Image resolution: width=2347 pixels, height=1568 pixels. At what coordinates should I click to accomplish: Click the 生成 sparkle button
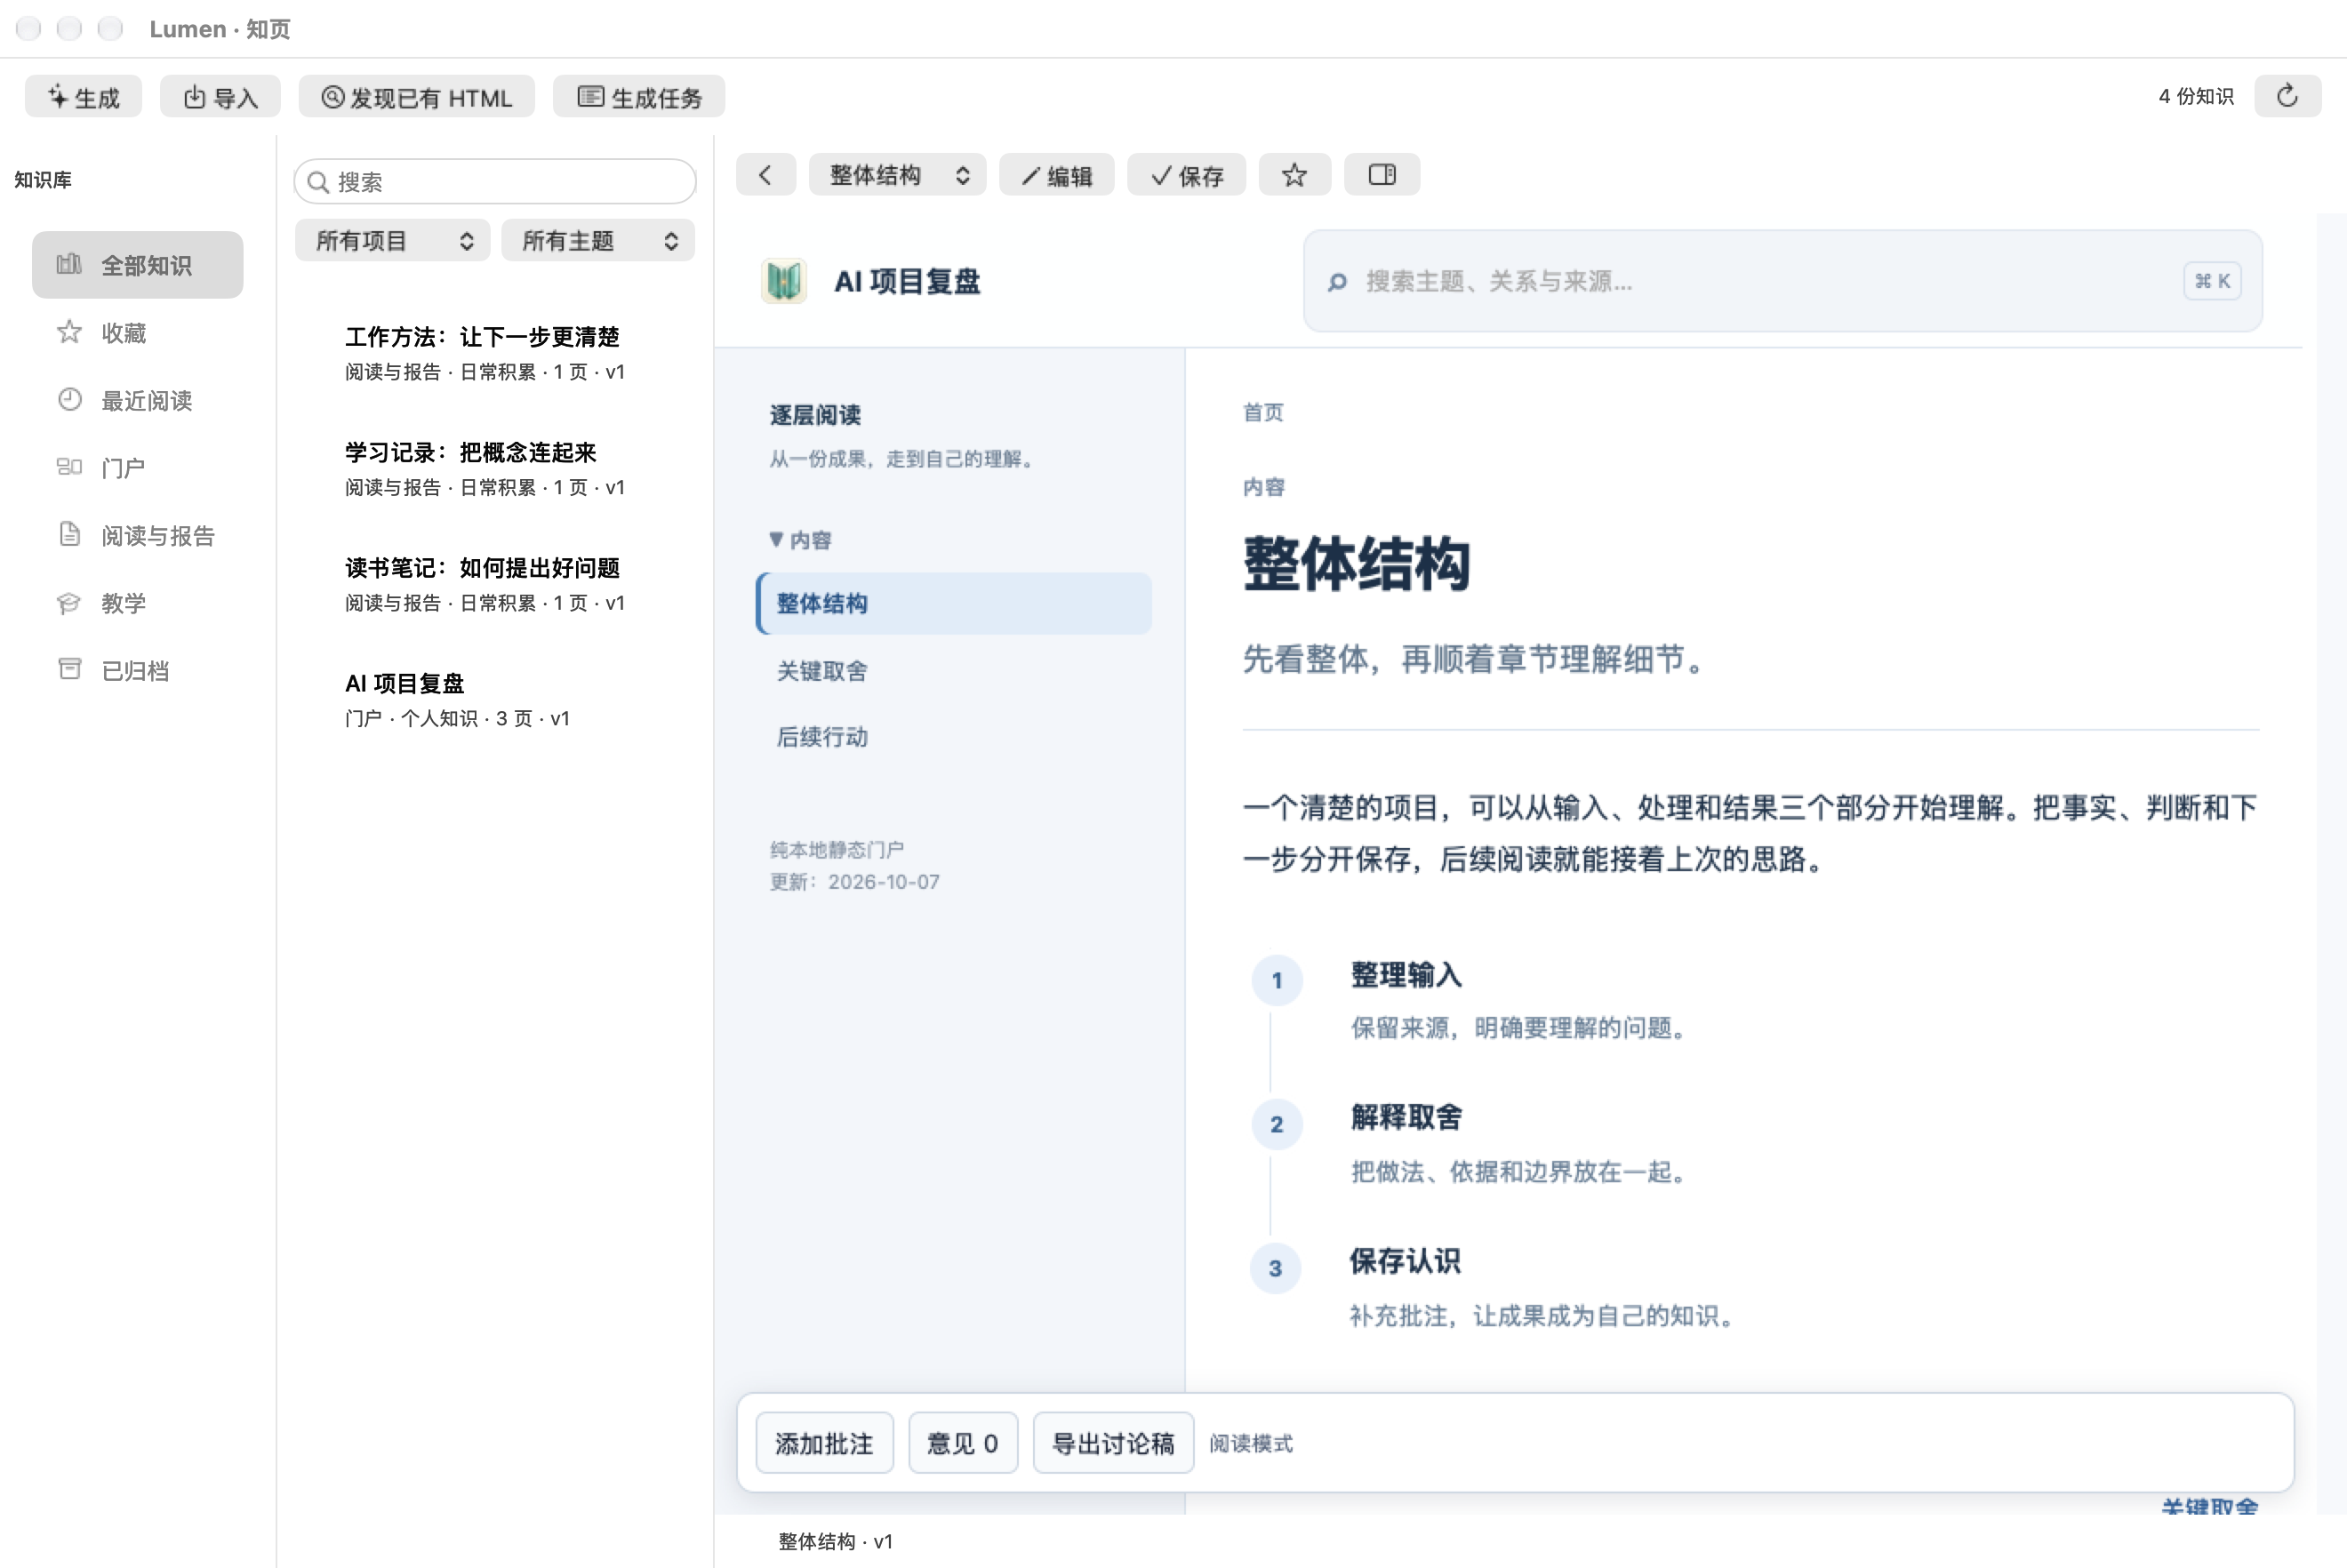coord(83,97)
